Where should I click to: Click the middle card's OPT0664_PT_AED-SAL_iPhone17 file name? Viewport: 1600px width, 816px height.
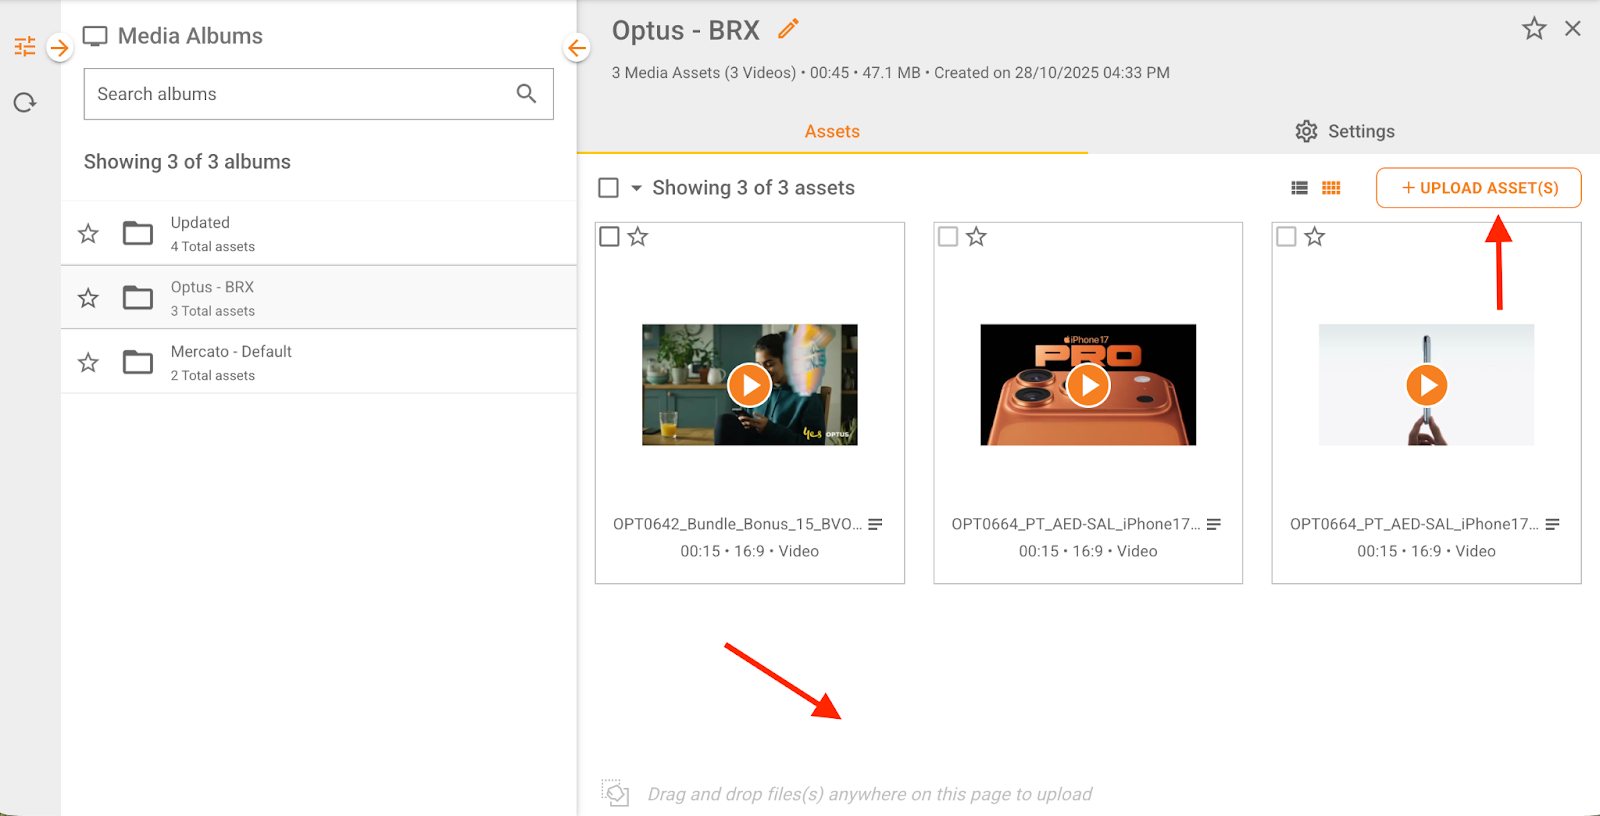coord(1076,524)
